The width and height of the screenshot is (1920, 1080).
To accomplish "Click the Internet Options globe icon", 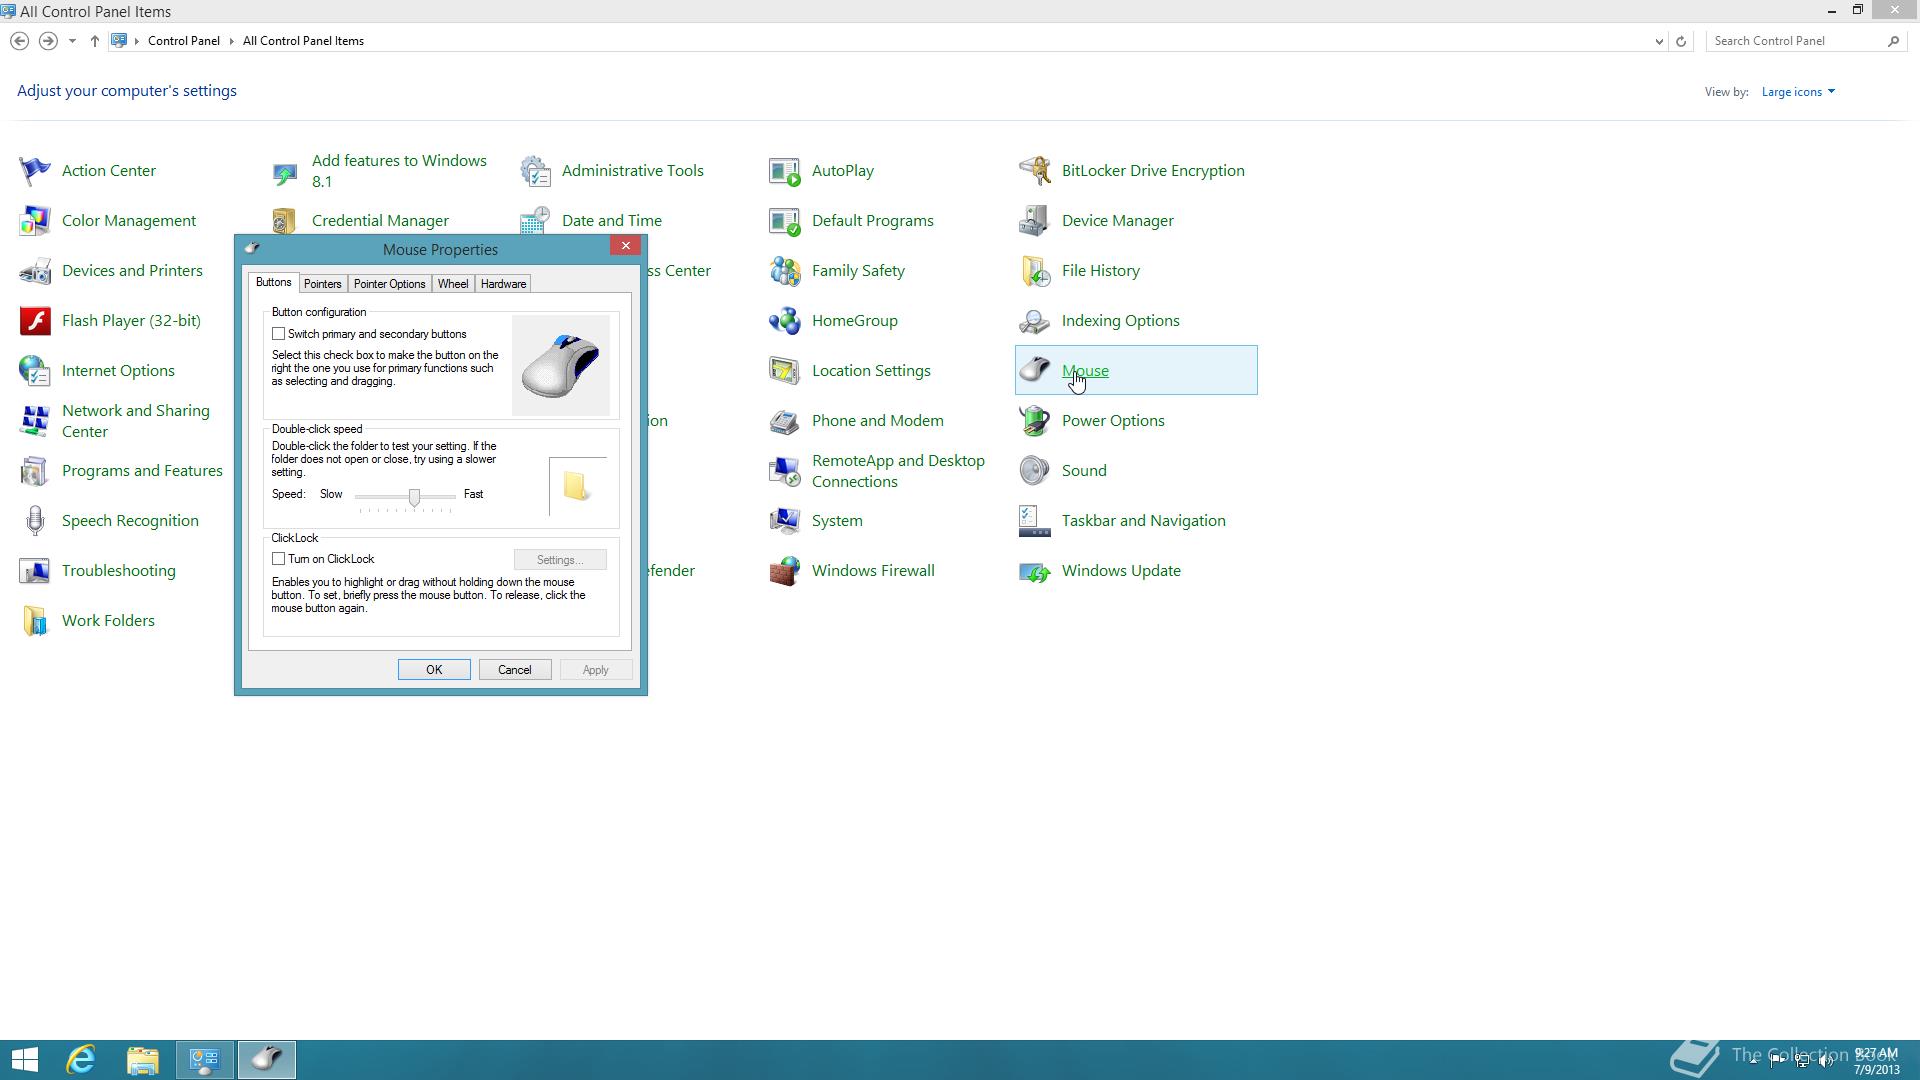I will tap(35, 371).
